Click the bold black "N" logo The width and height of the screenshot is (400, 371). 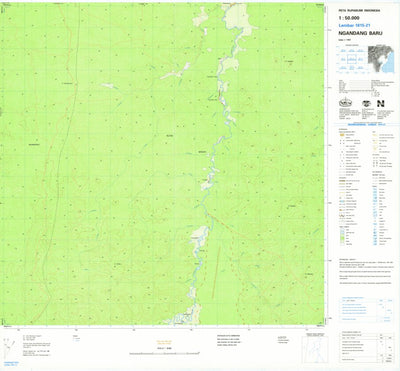(381, 104)
